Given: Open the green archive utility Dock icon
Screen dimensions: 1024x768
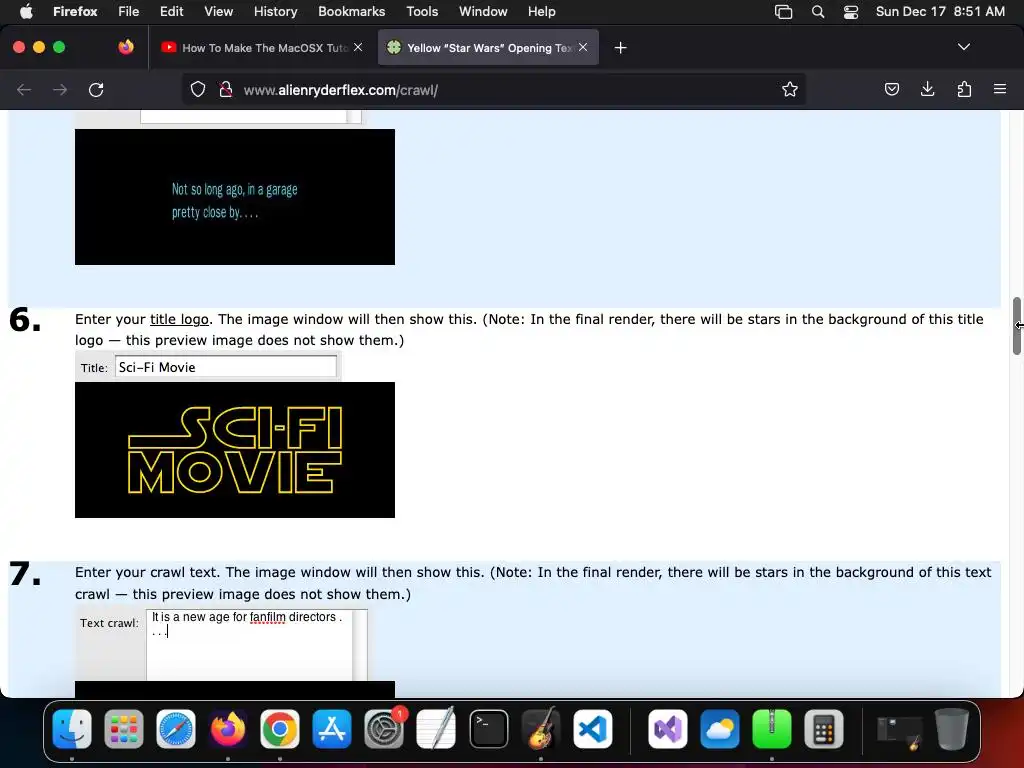Looking at the screenshot, I should (771, 729).
